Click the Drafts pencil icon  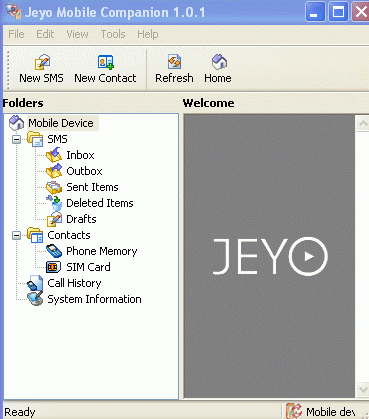point(54,219)
